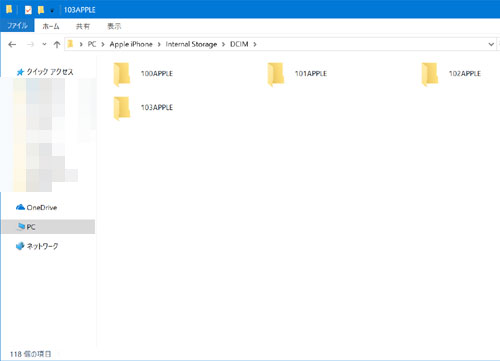The image size is (500, 361).
Task: Open the 103APPLE folder icon
Action: [122, 108]
